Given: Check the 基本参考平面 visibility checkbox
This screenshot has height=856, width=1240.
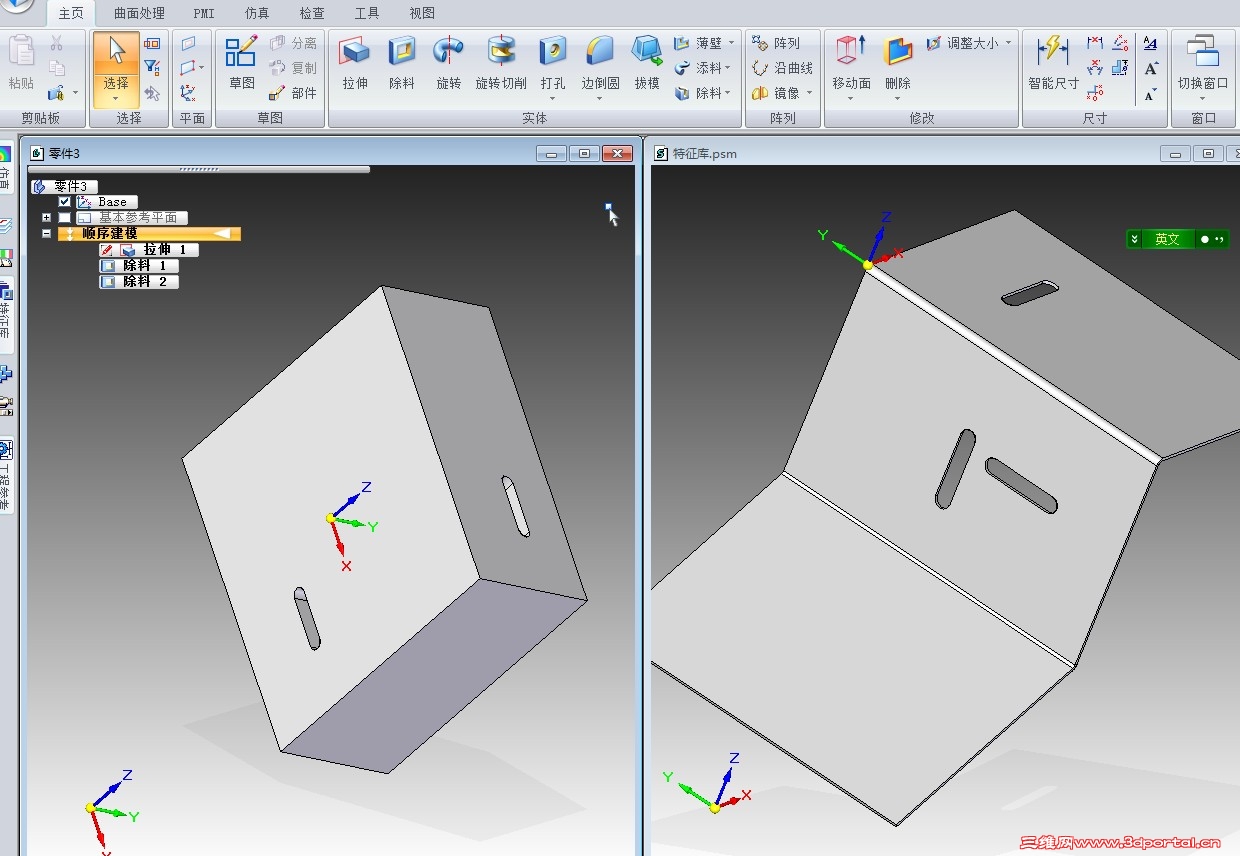Looking at the screenshot, I should click(x=65, y=218).
